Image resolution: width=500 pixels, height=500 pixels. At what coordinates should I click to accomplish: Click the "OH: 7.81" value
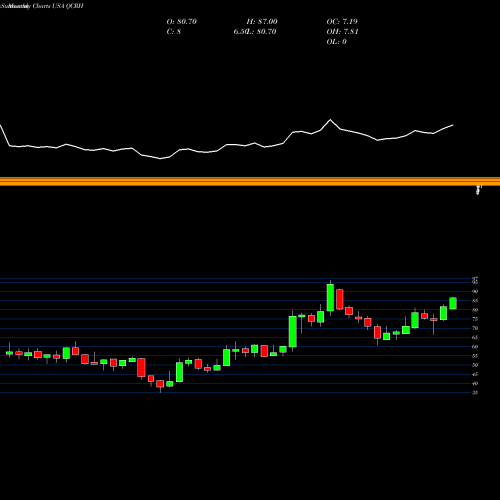click(342, 32)
